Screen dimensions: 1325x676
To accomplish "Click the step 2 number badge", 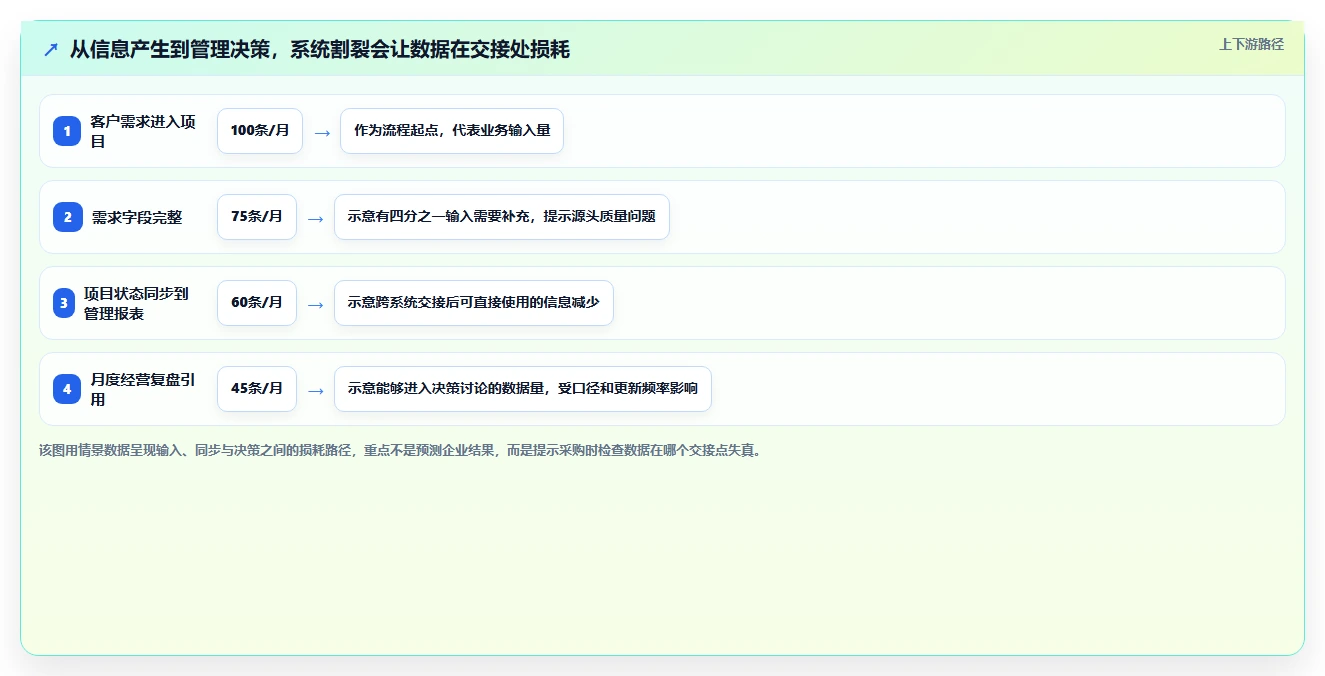I will (67, 217).
